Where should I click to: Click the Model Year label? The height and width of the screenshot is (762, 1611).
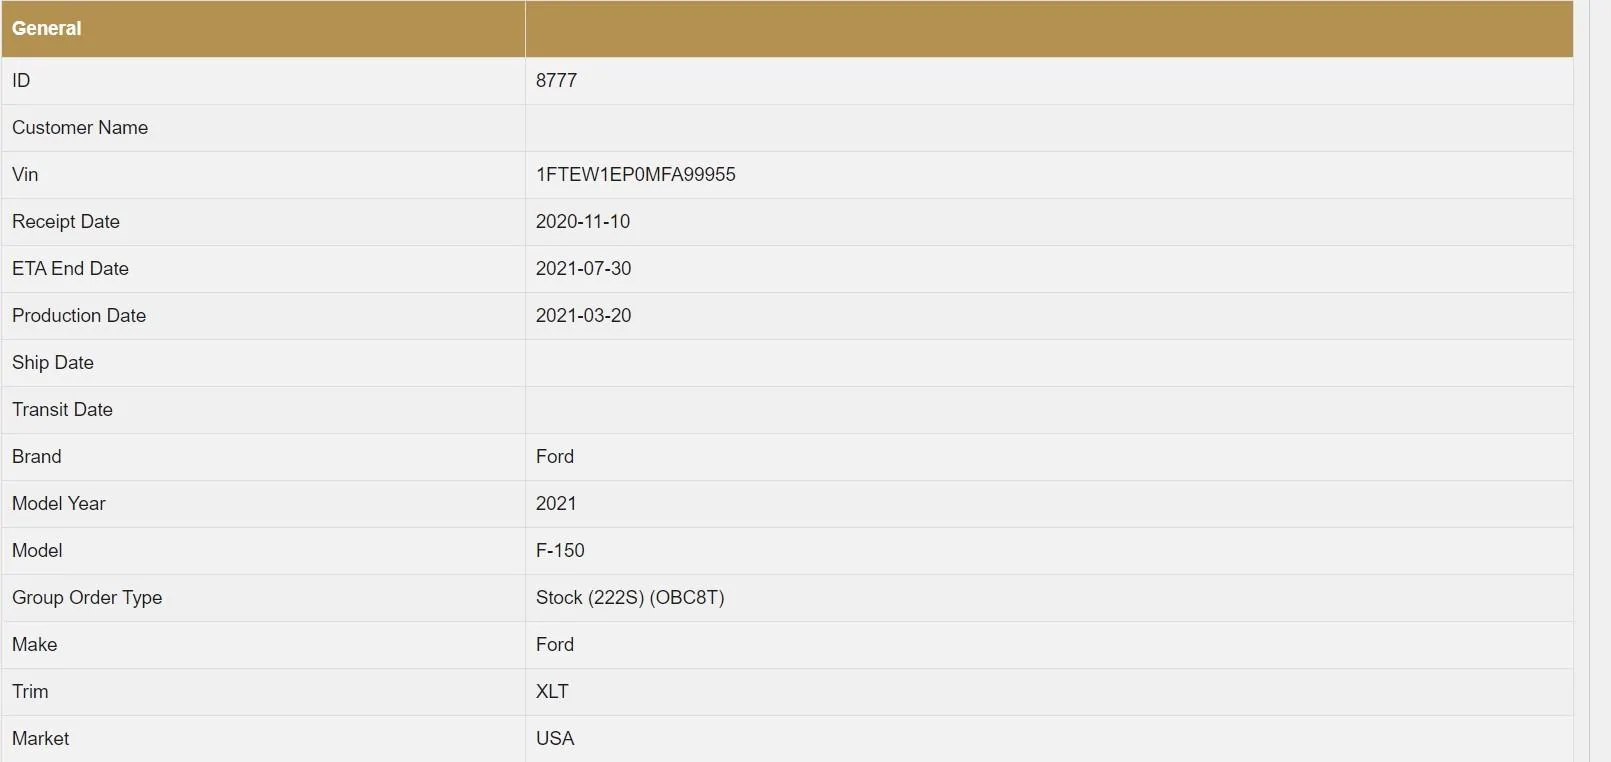59,504
